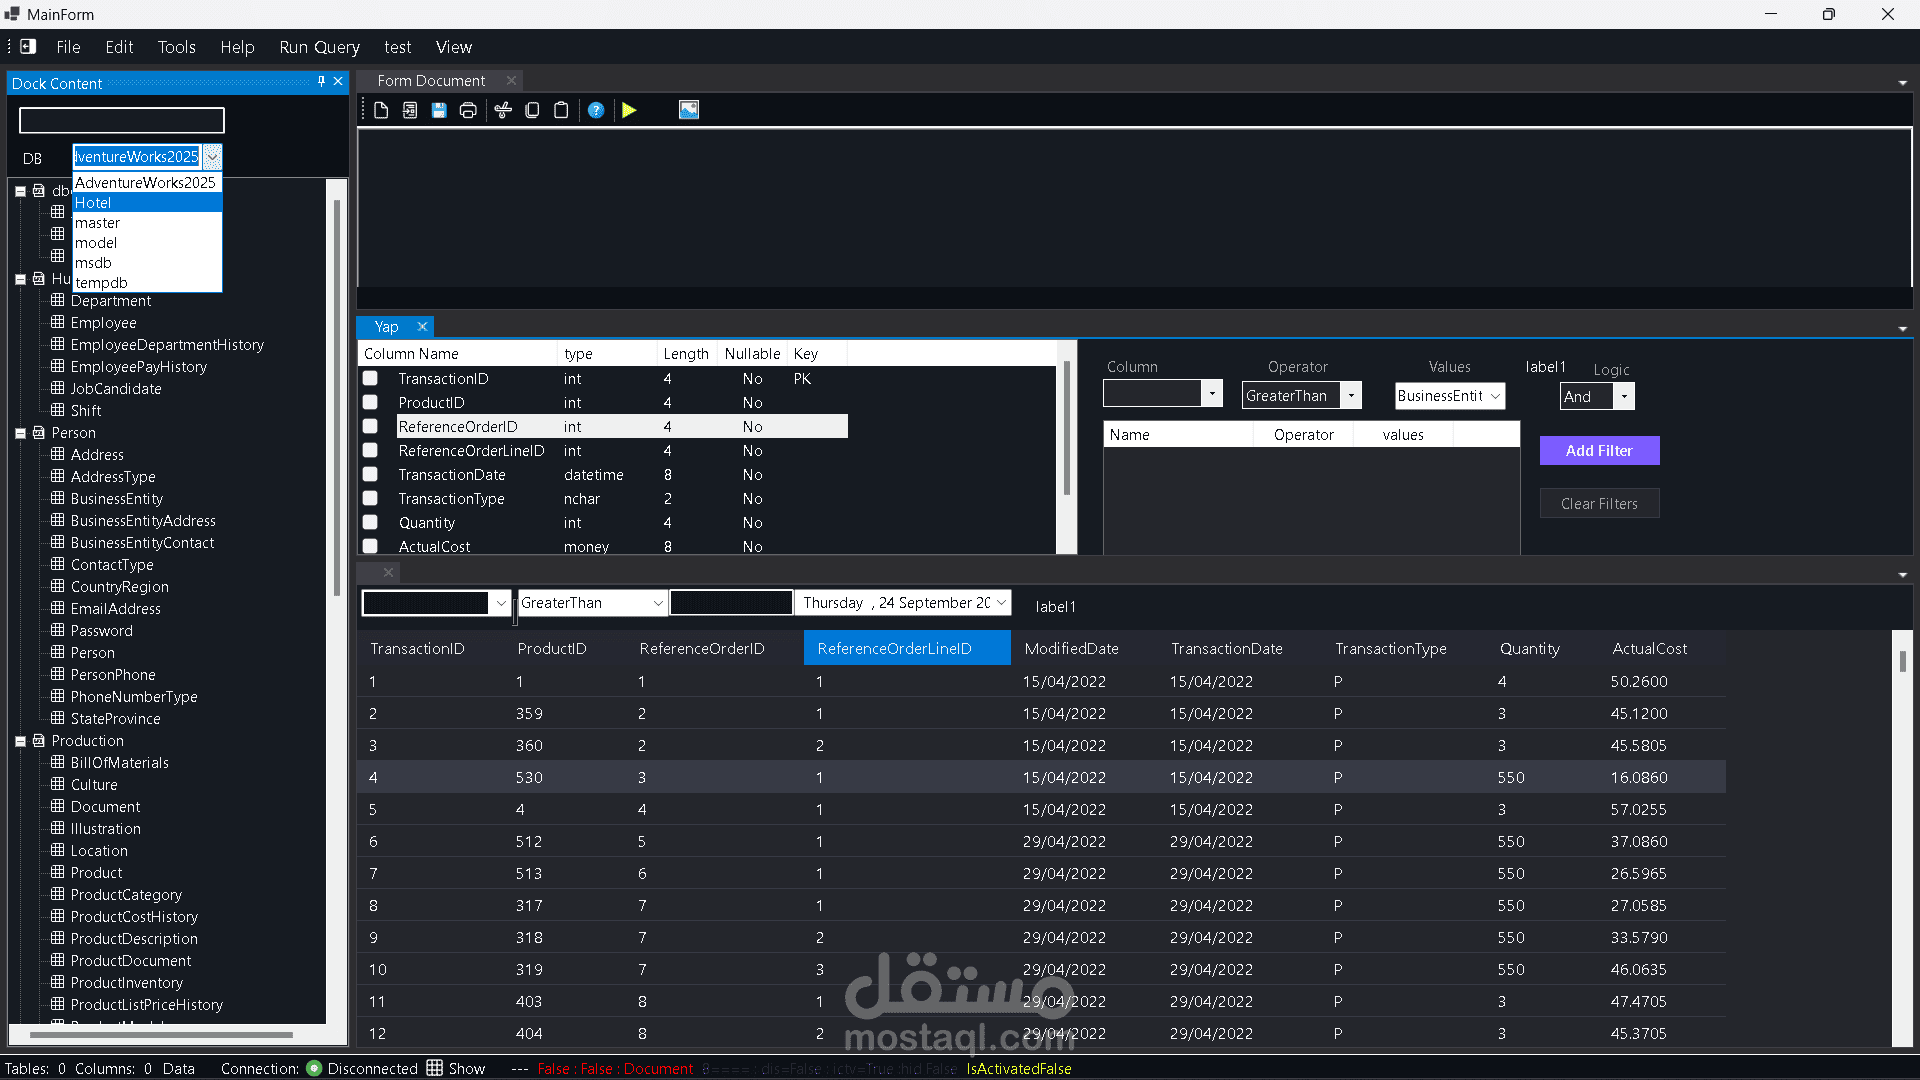Click the Cut scissors icon
The image size is (1920, 1080).
(503, 110)
